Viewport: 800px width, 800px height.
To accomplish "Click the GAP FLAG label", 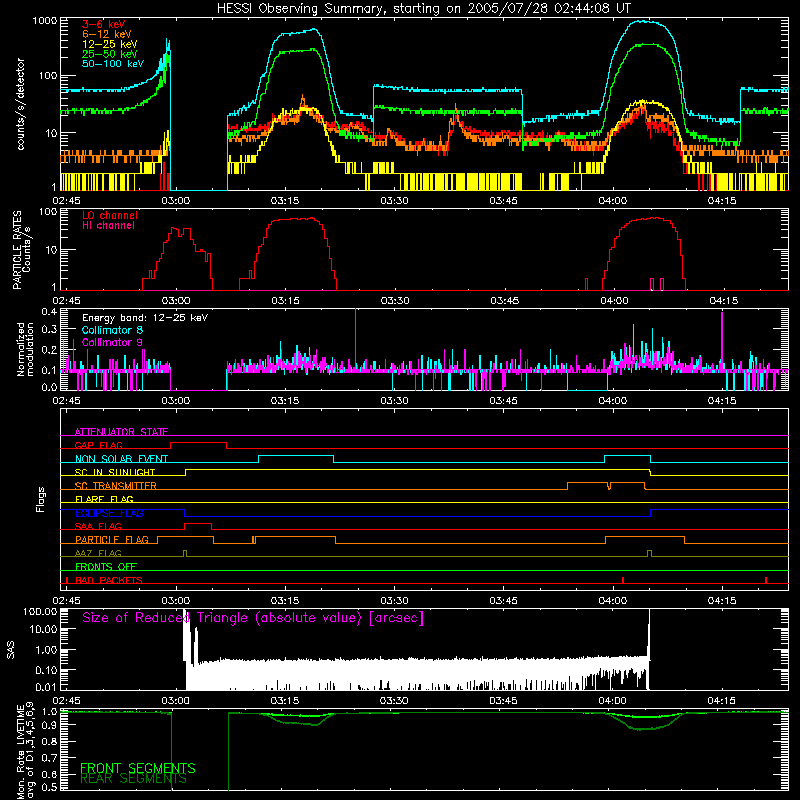I will [x=98, y=445].
